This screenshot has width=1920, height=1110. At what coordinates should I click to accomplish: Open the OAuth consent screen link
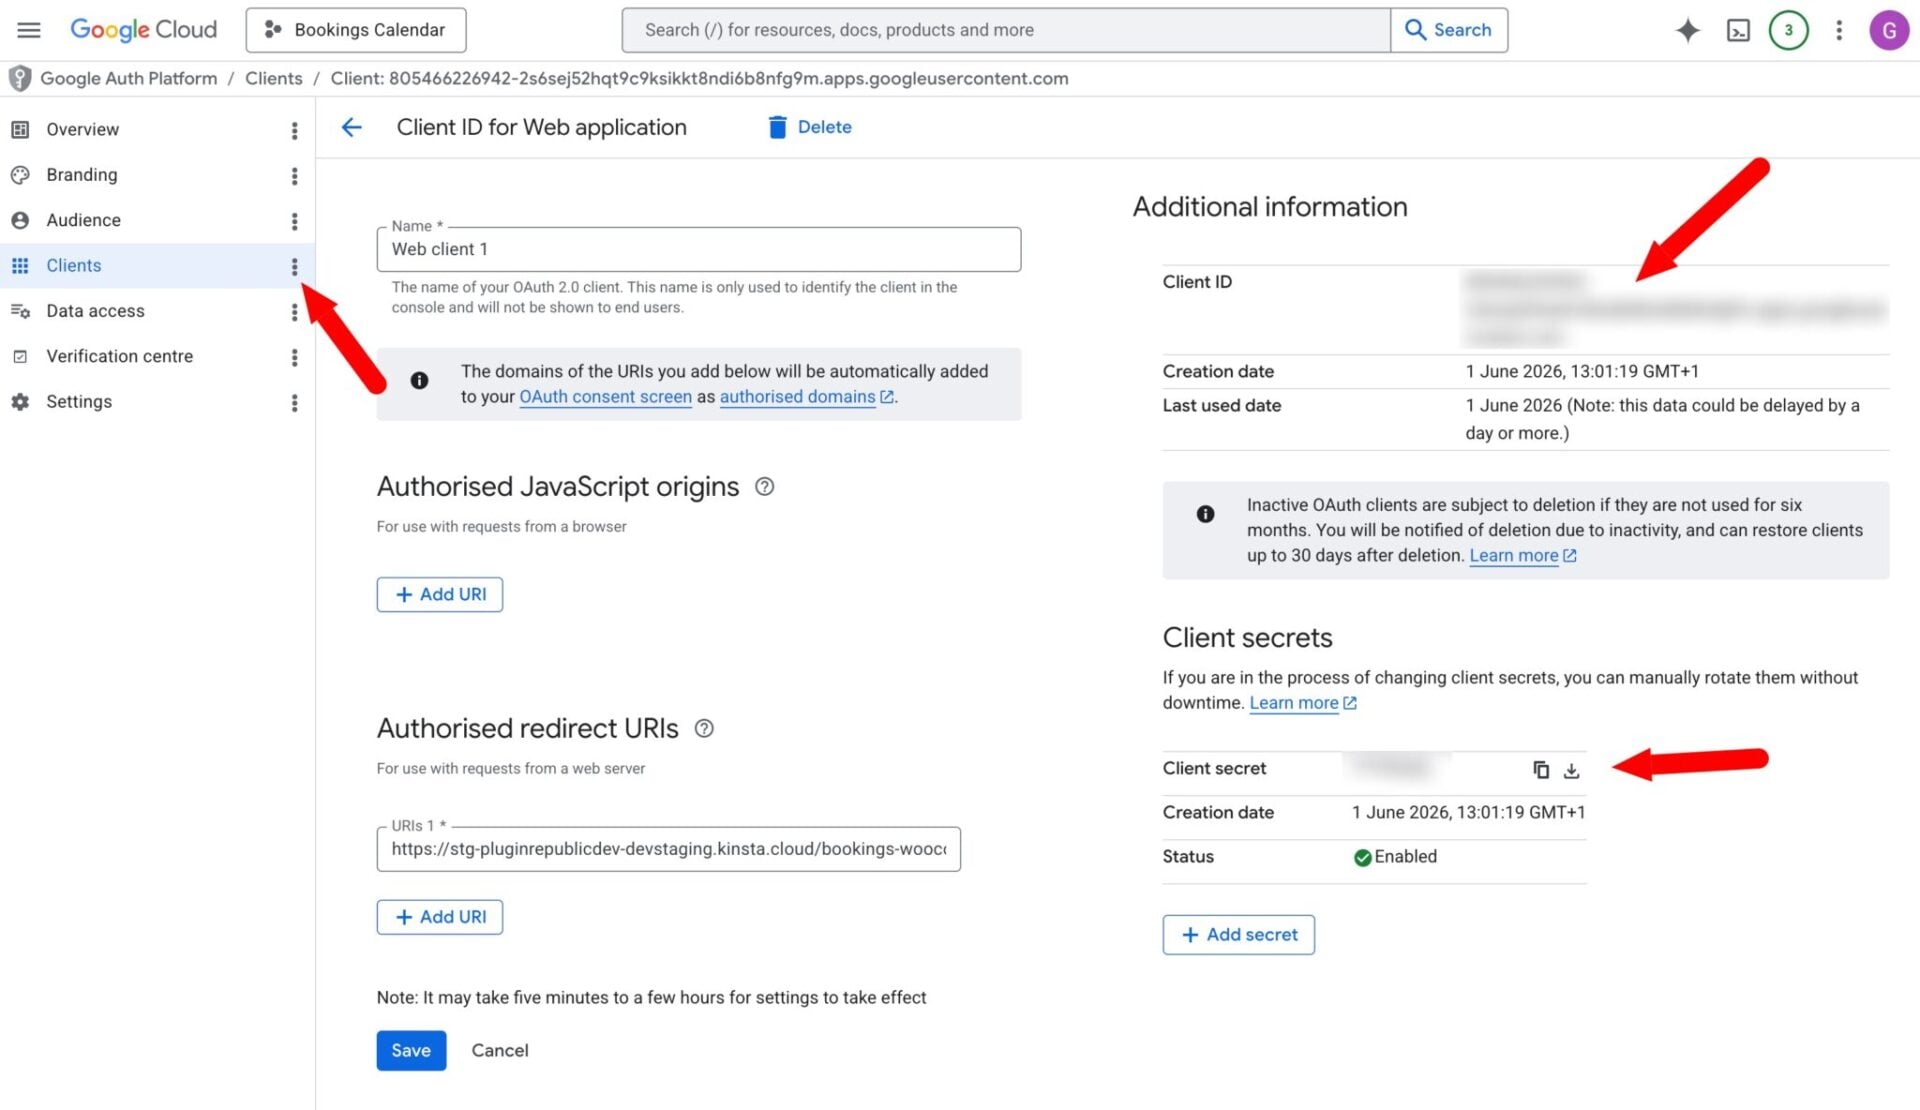pyautogui.click(x=605, y=397)
